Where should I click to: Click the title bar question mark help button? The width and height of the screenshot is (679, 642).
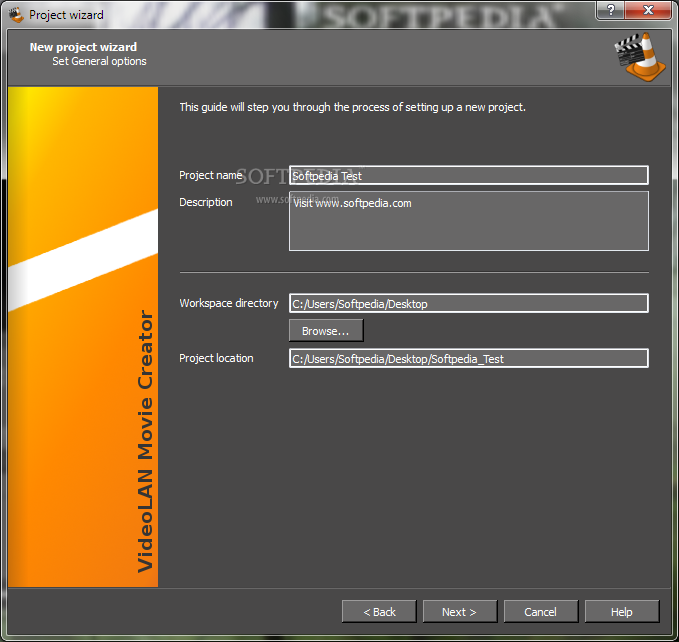[x=611, y=10]
